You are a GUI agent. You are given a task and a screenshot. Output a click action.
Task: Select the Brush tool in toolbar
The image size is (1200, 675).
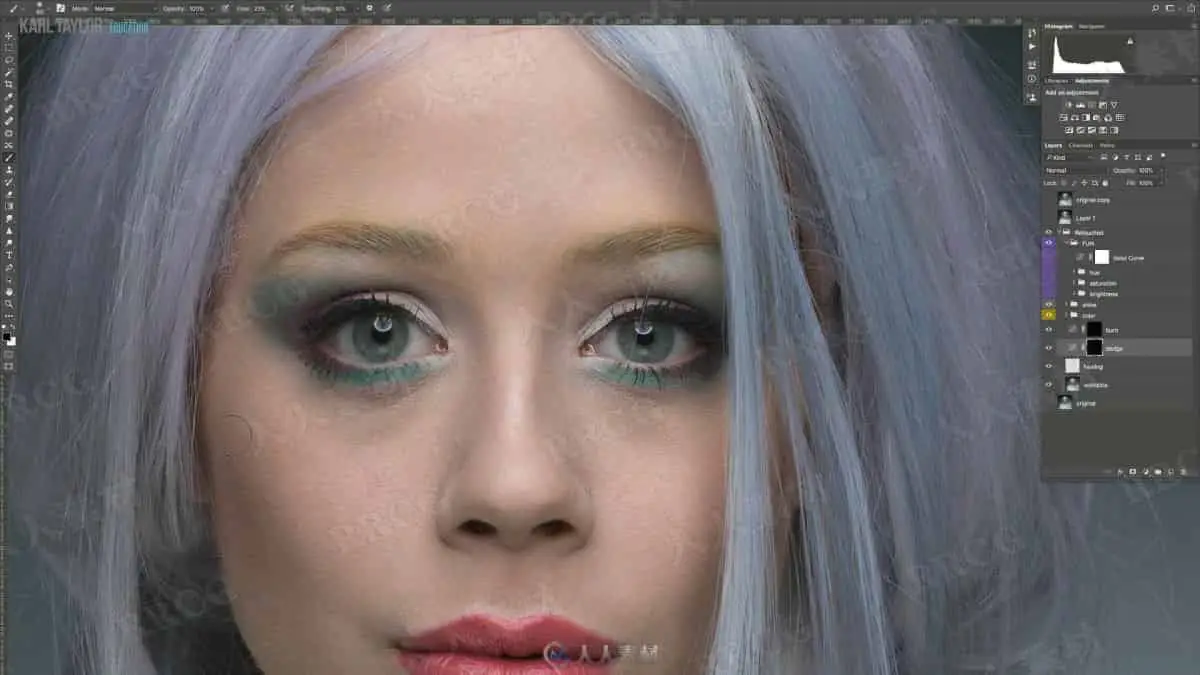(x=9, y=157)
